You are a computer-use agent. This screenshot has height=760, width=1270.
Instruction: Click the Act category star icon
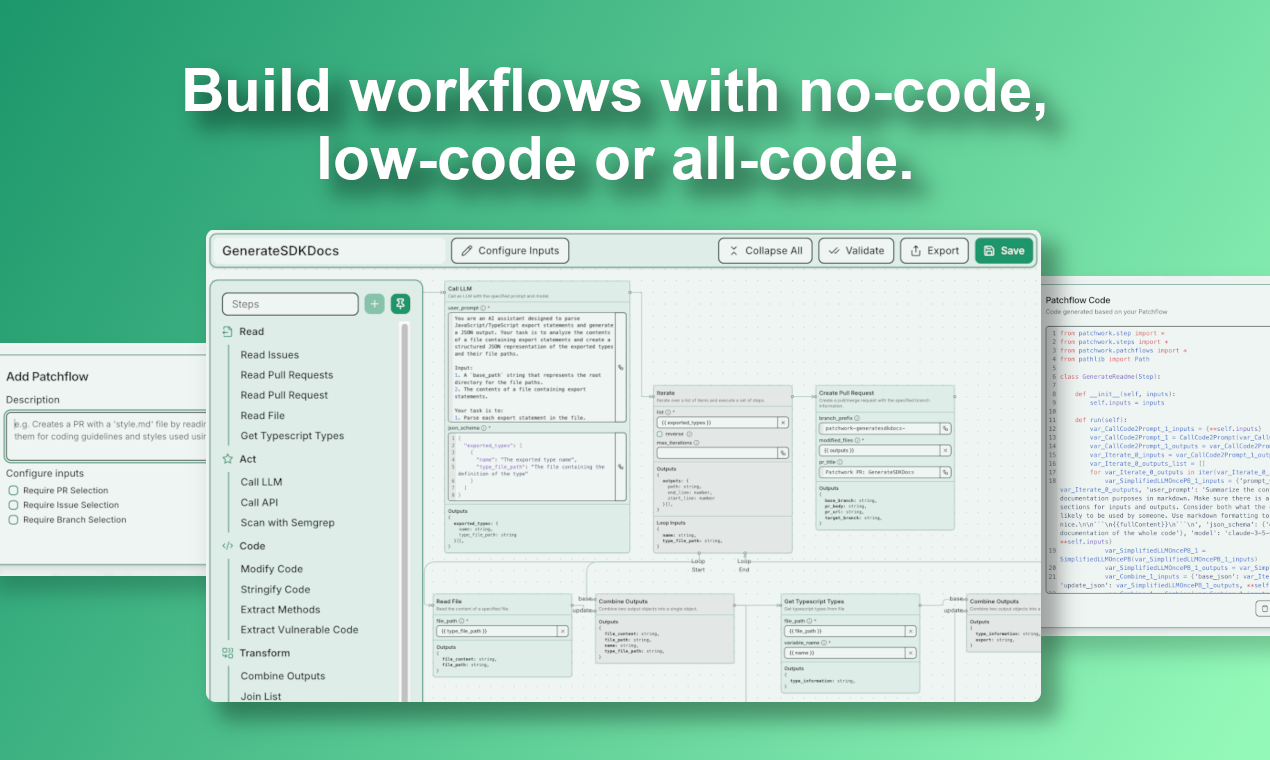(228, 459)
